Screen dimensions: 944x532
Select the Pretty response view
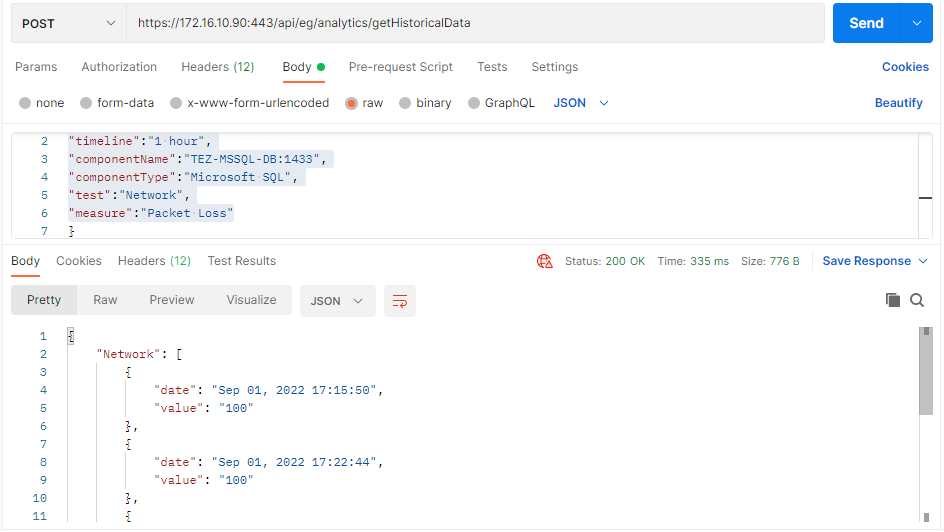44,300
